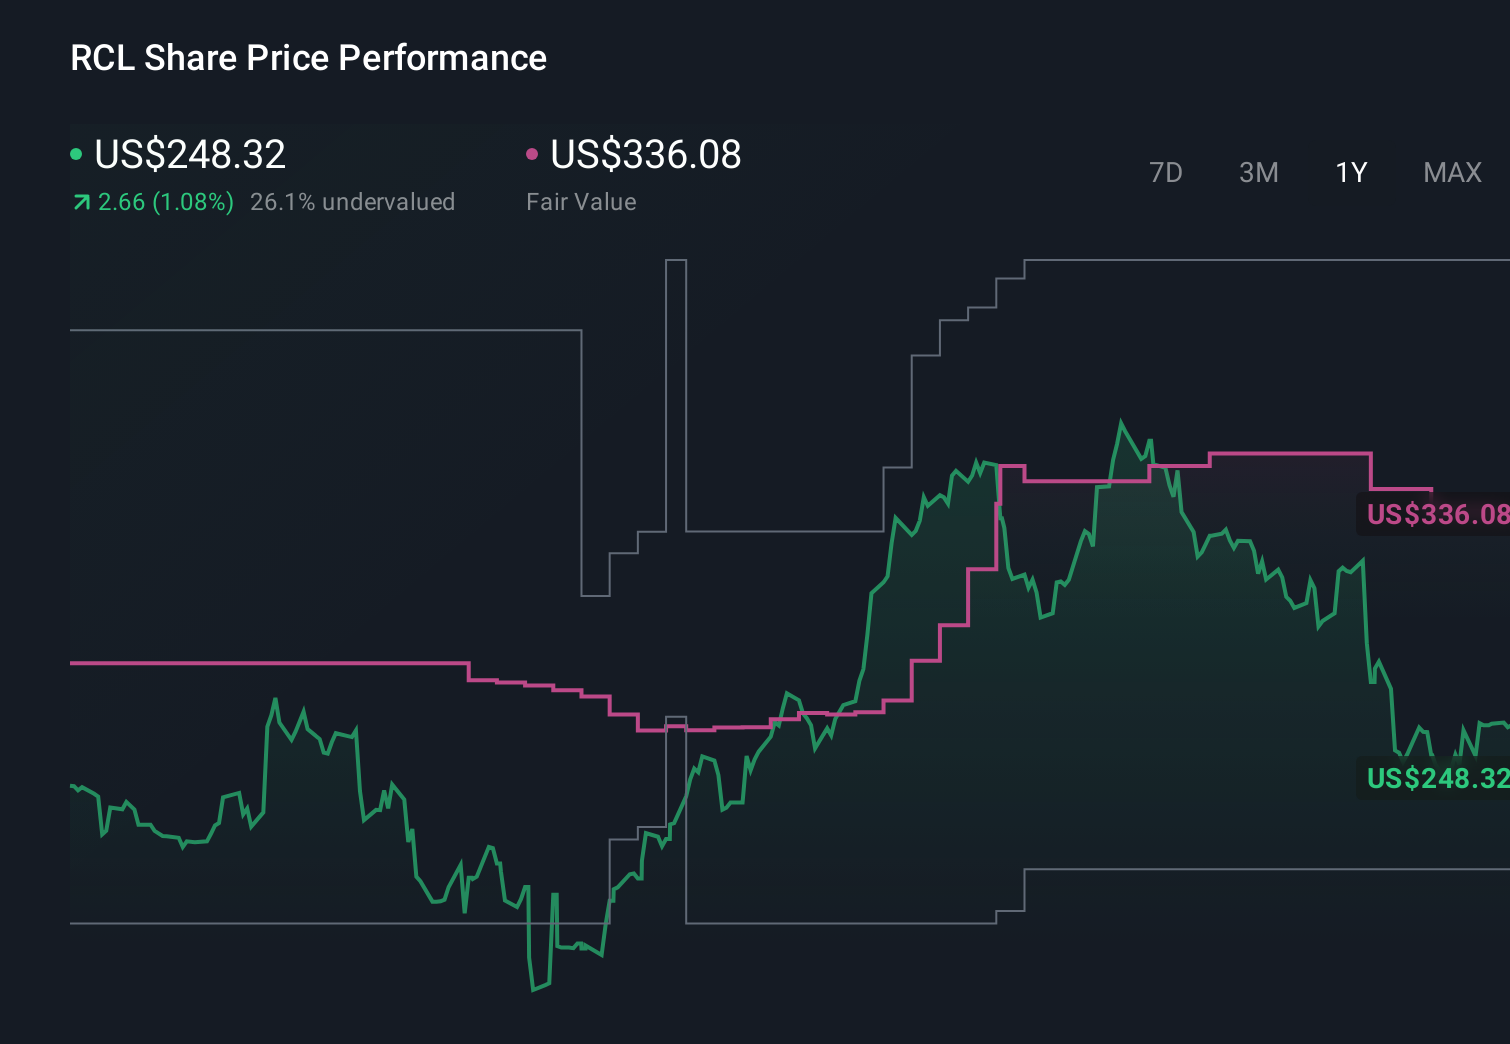
Task: Click the RCL Share Price Performance title
Action: coord(308,58)
